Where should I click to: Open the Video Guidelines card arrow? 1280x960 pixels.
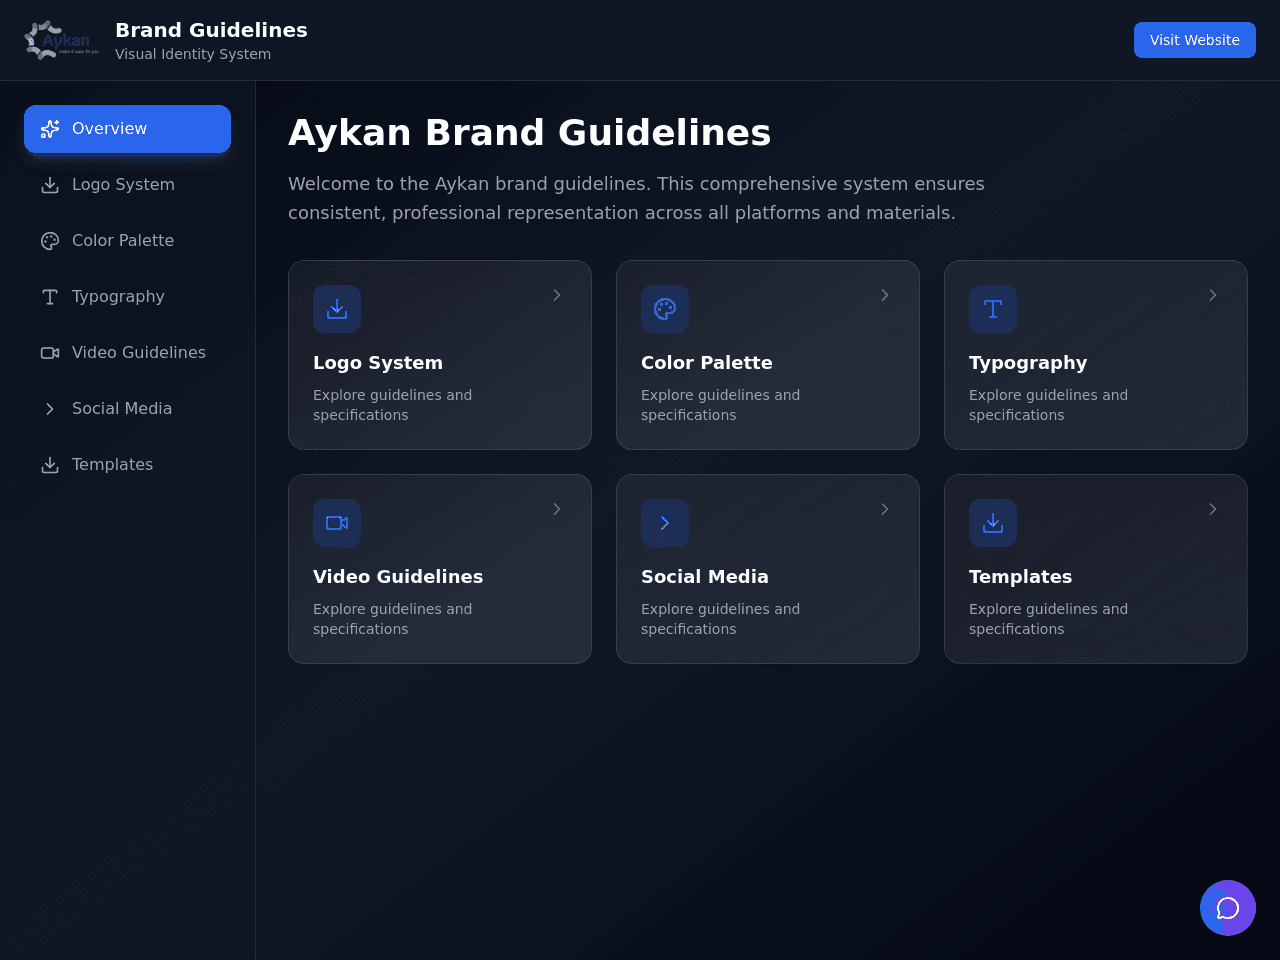point(557,509)
